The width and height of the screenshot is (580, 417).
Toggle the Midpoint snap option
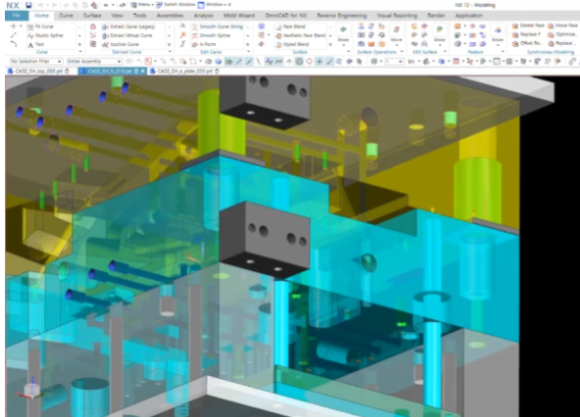tap(249, 61)
